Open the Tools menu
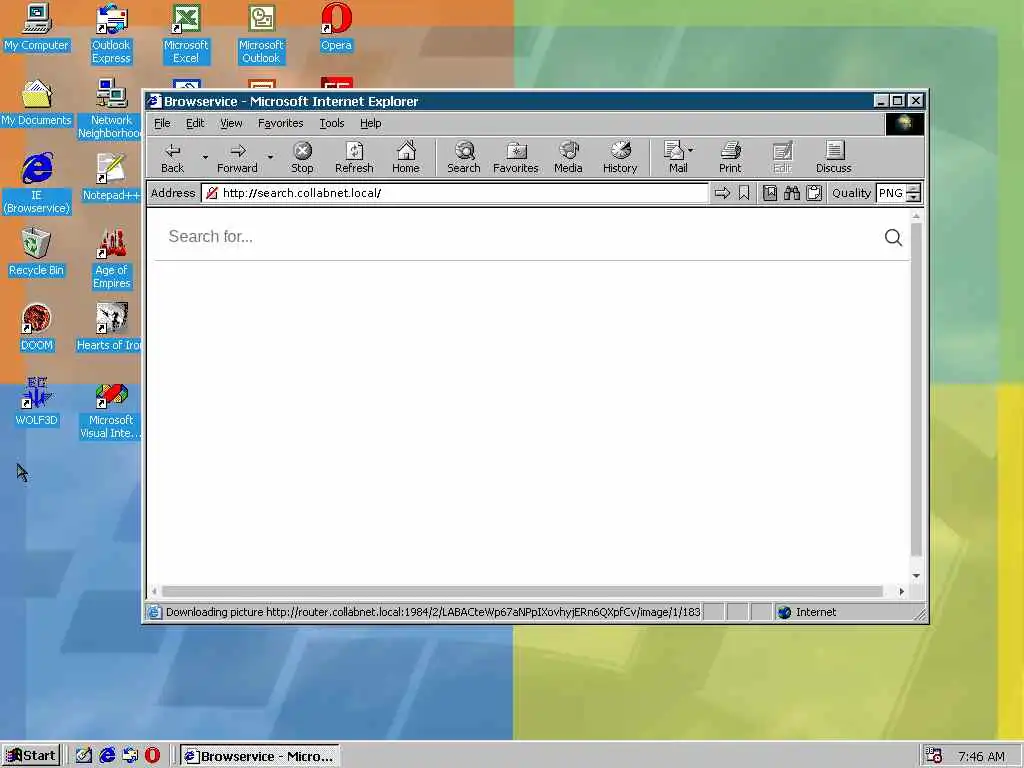Image resolution: width=1024 pixels, height=768 pixels. tap(332, 123)
